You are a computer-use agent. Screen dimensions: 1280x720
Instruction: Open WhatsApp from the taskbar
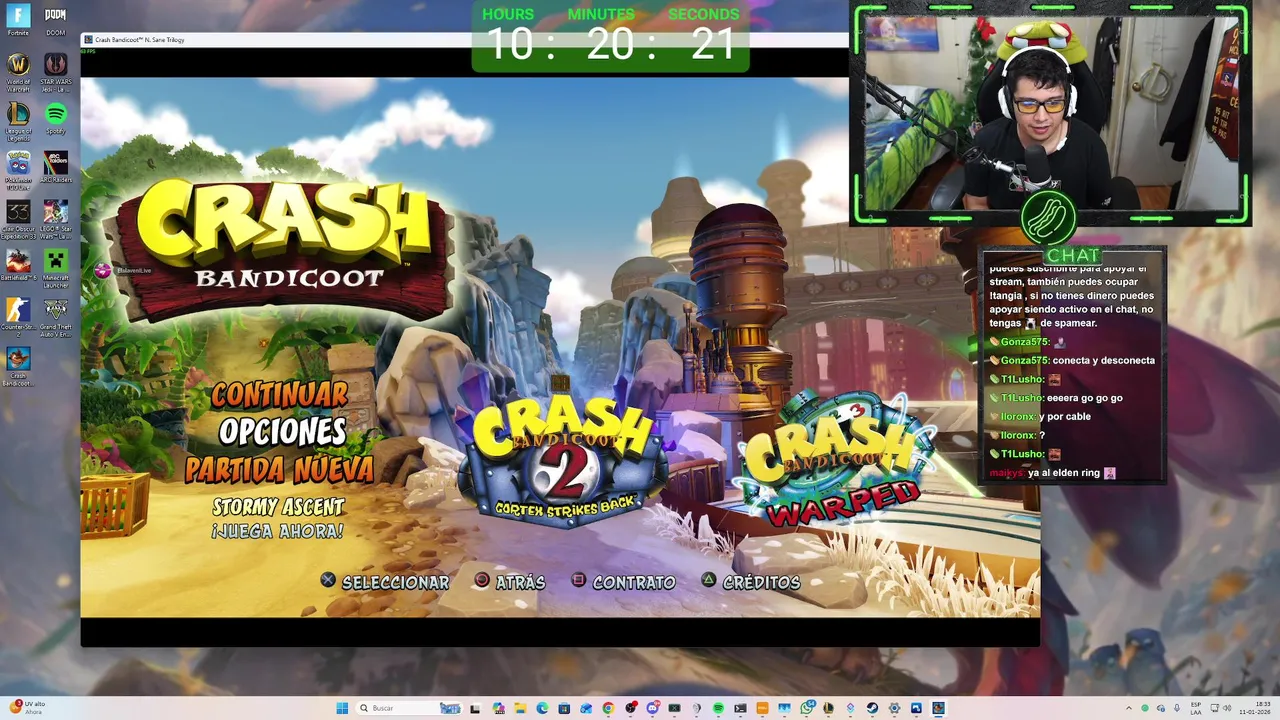pos(806,708)
